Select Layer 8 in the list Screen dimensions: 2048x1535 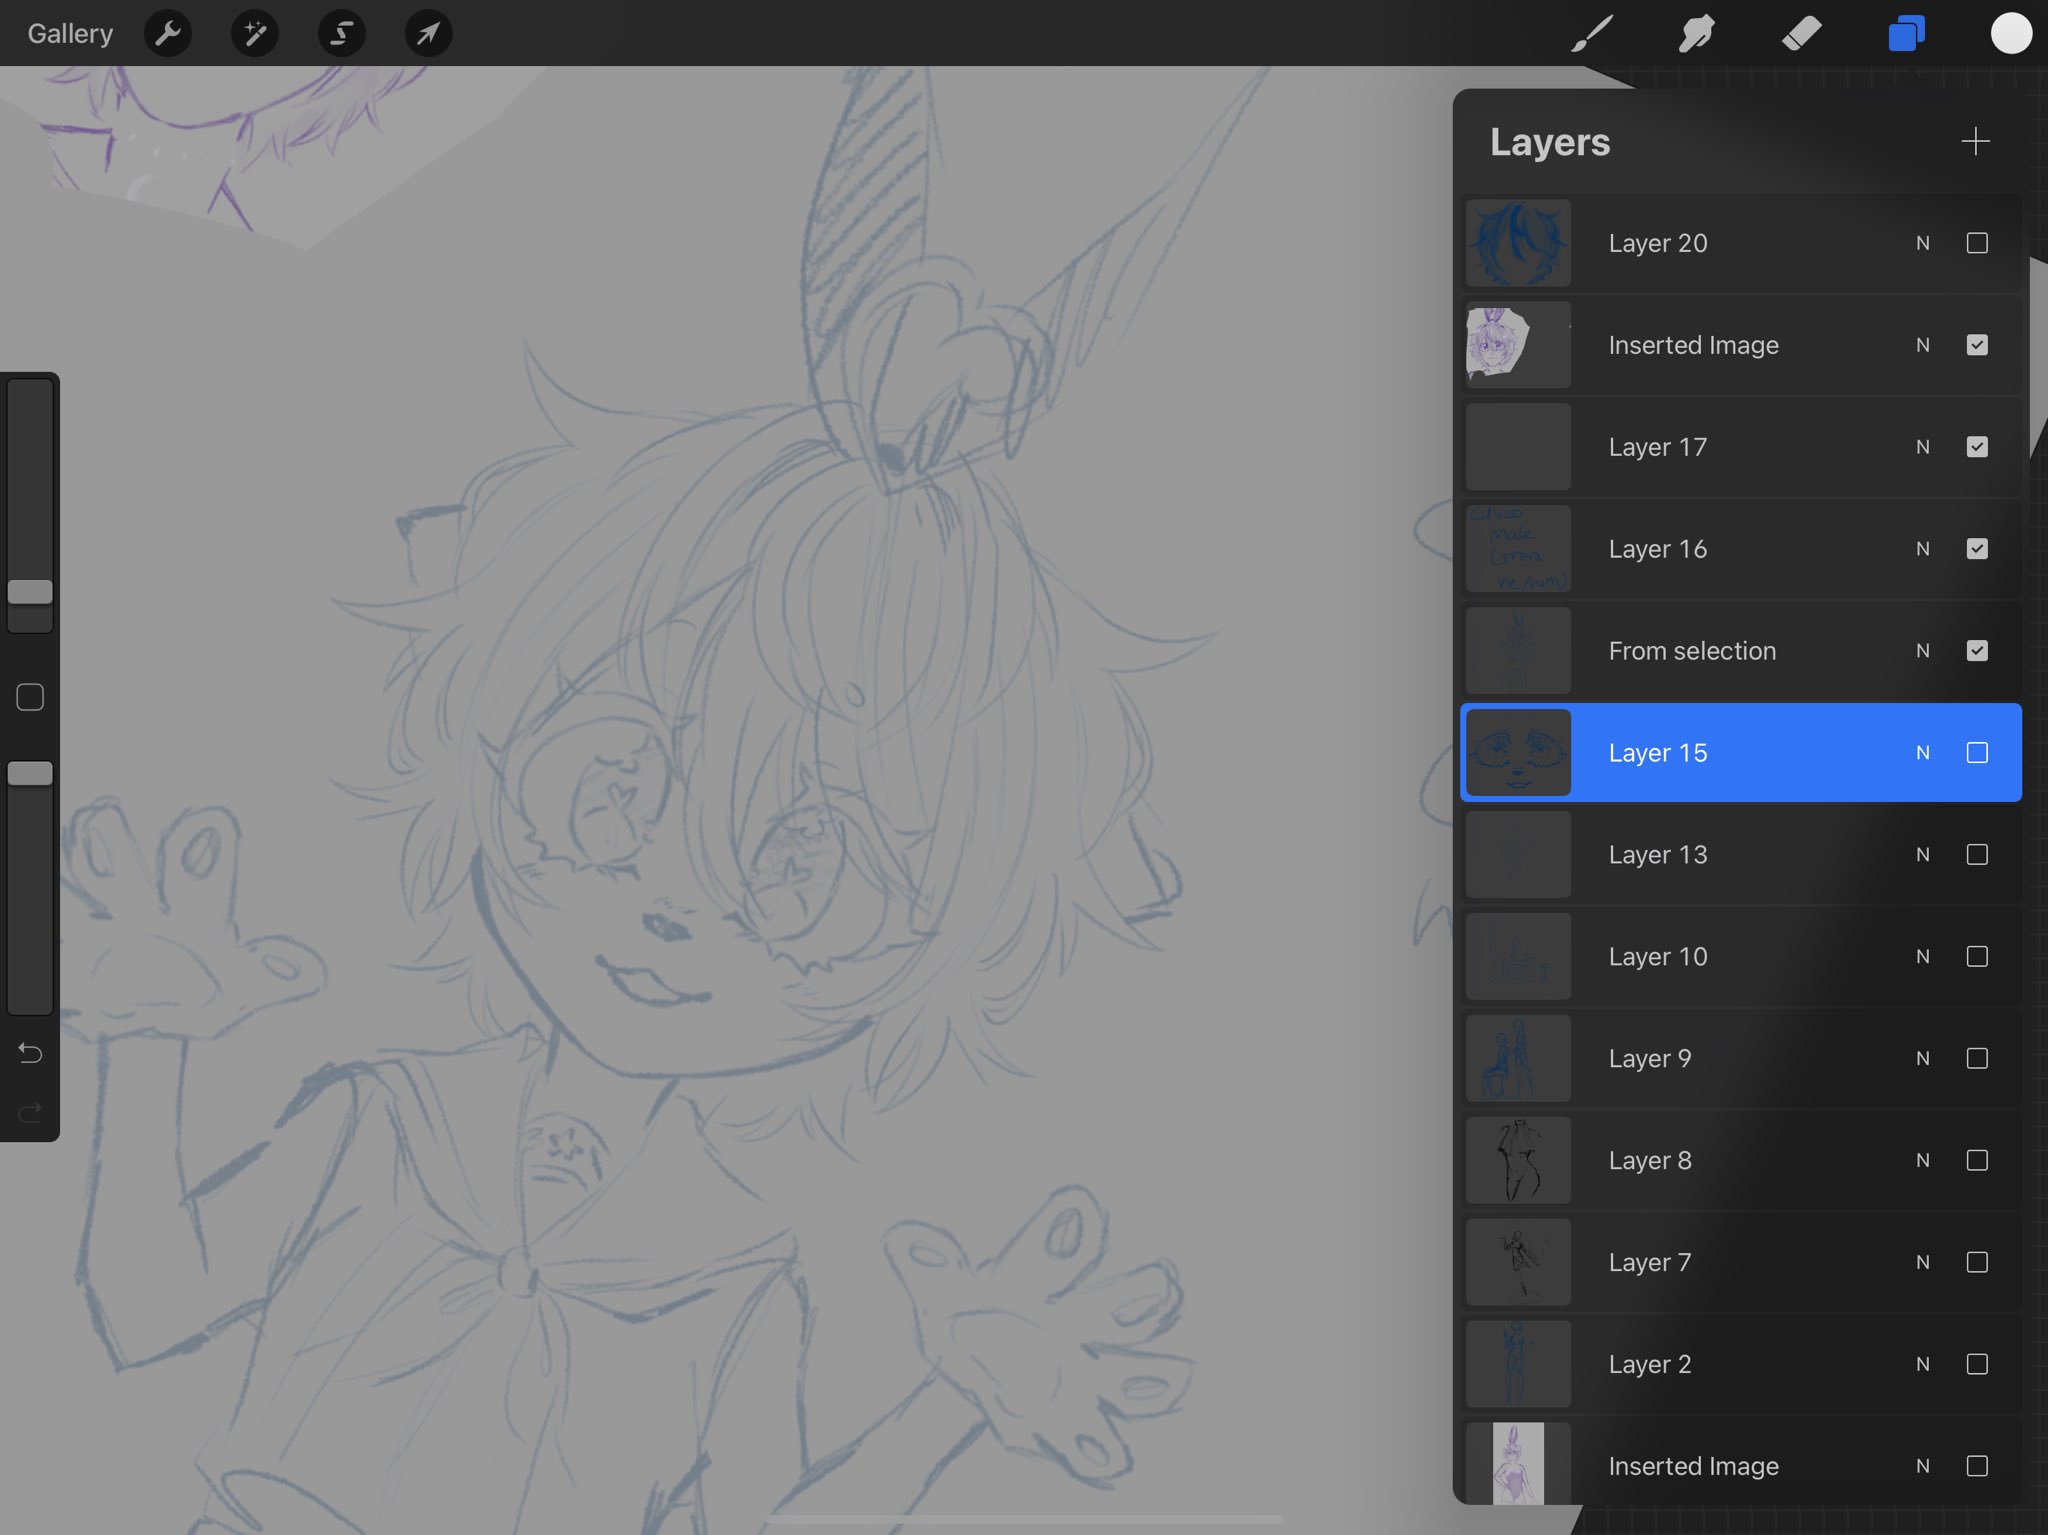click(x=1700, y=1161)
